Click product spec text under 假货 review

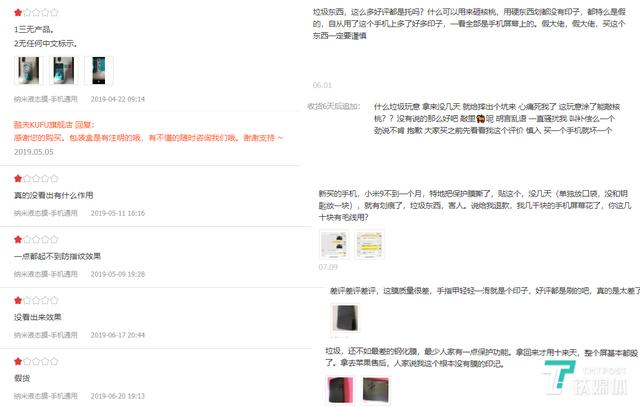(x=46, y=396)
